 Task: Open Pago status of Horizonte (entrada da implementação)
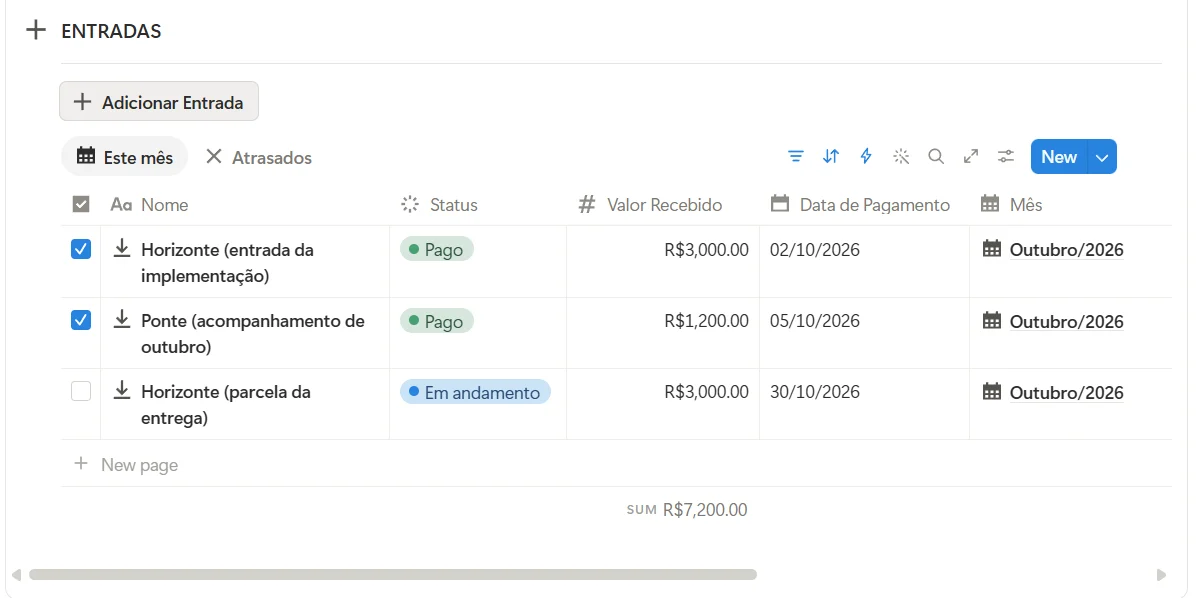437,249
